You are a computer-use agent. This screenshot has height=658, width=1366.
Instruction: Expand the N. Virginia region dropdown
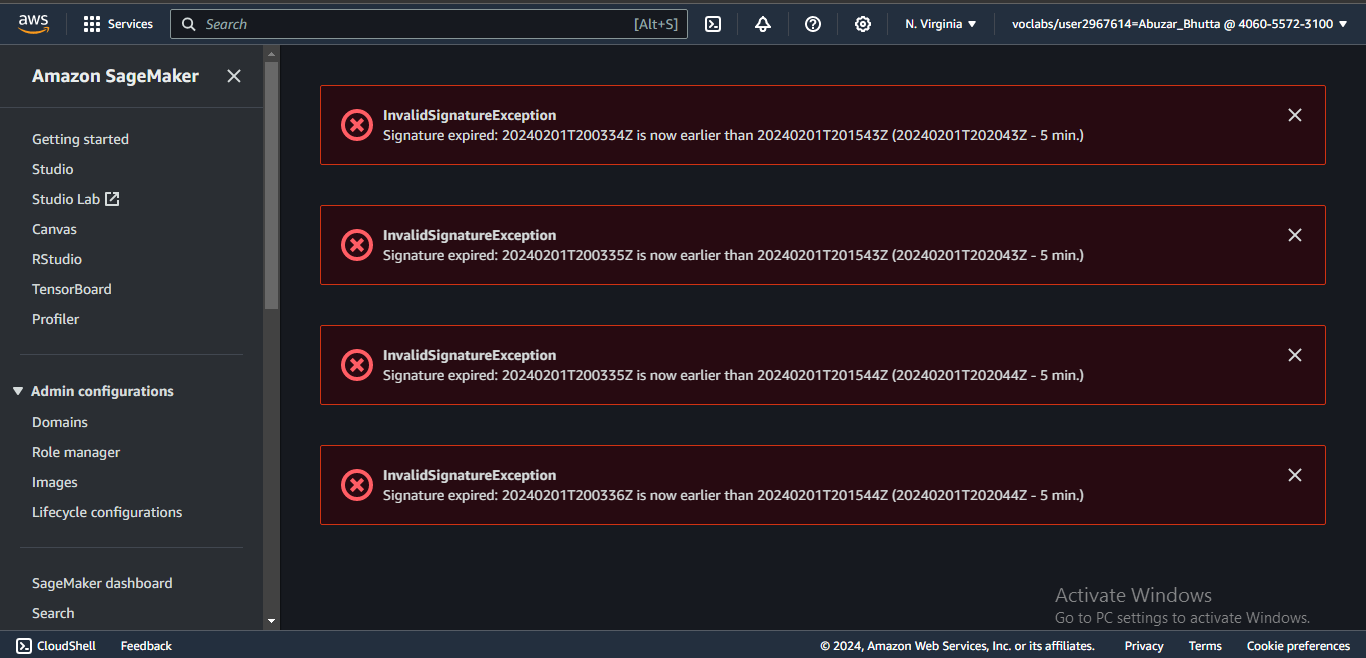(x=941, y=24)
